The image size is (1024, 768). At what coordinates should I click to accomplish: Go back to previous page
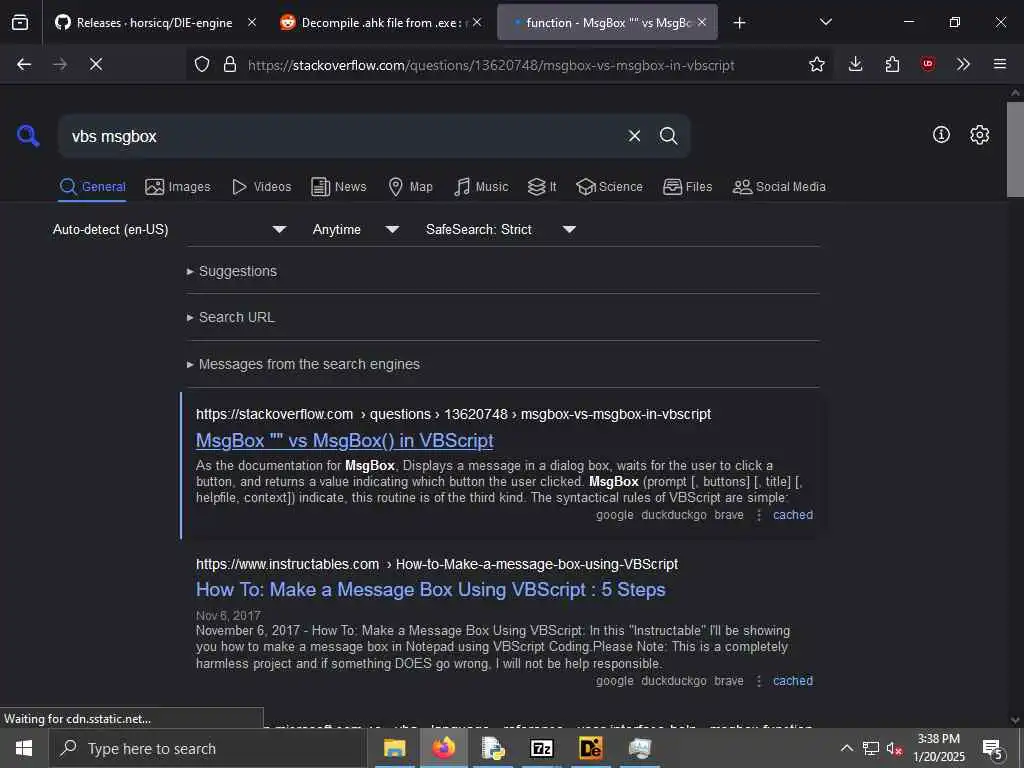(24, 64)
